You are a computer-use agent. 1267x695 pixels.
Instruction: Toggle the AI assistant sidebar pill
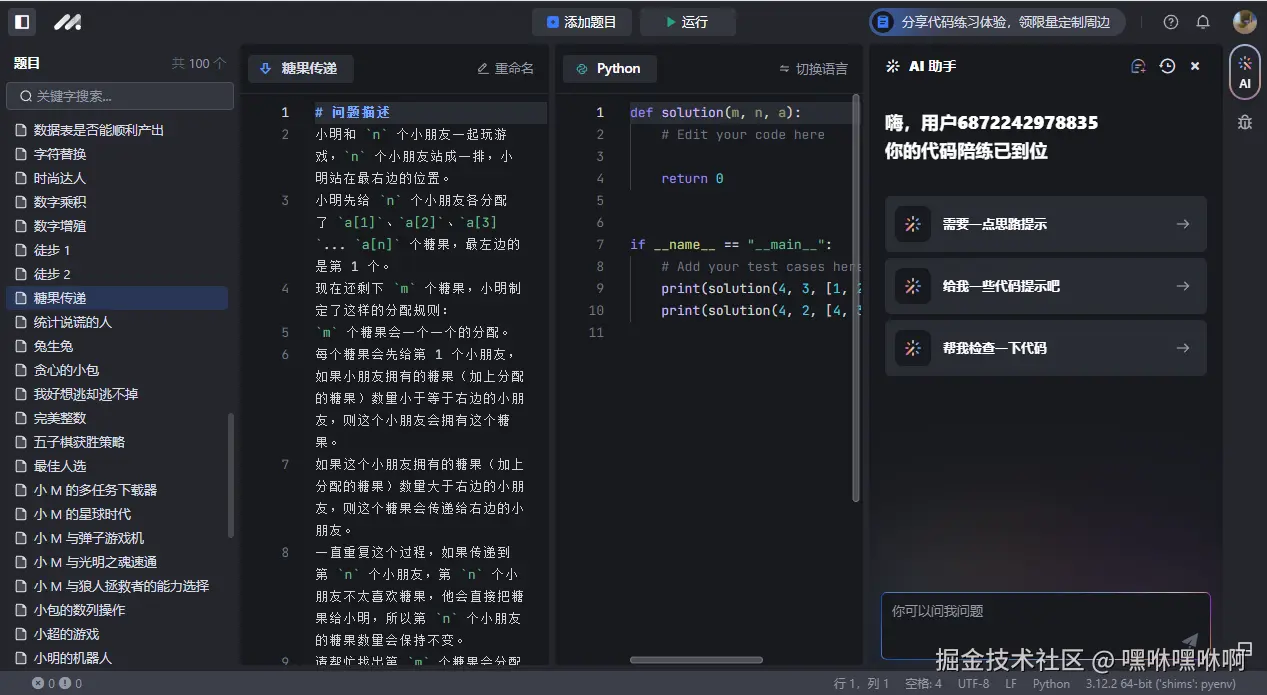coord(1243,72)
